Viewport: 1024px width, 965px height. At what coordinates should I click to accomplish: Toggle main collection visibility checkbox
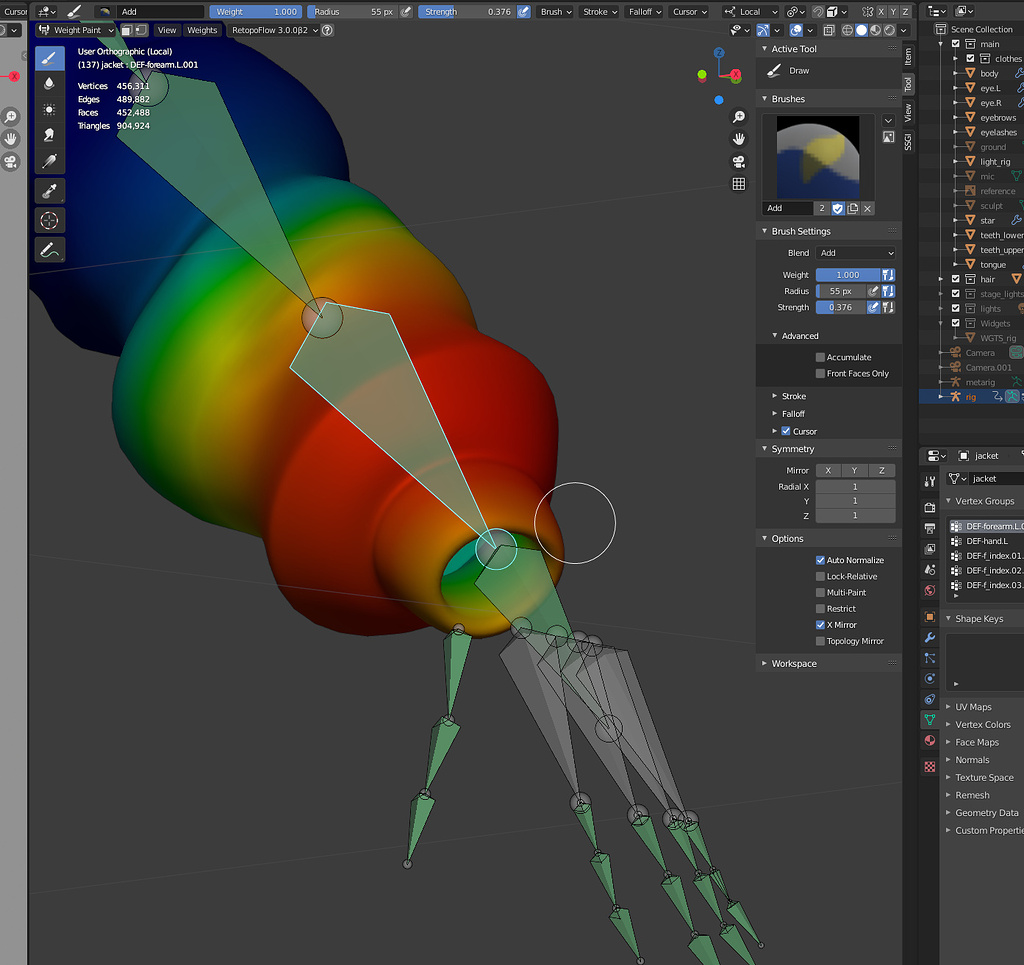point(955,44)
